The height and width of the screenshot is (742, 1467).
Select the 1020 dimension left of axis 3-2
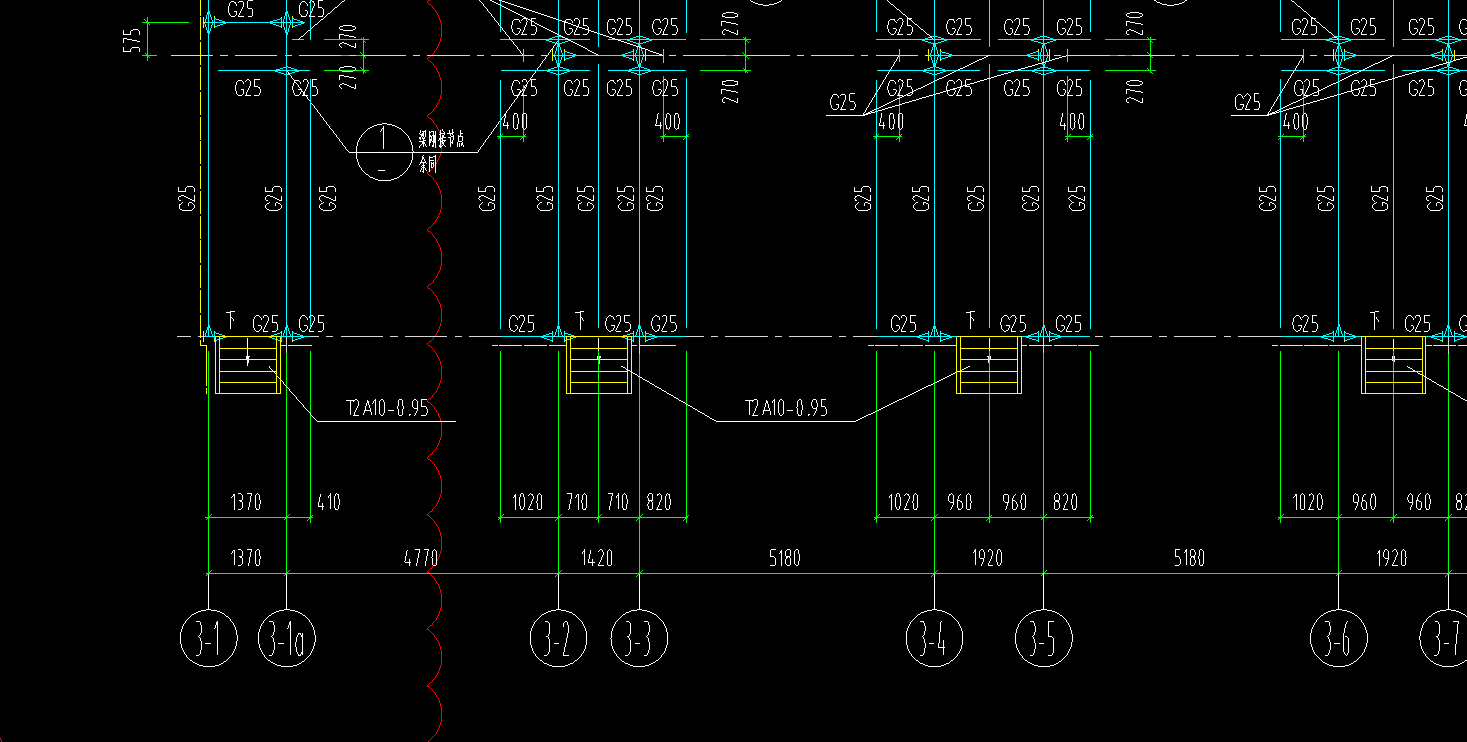click(x=526, y=502)
